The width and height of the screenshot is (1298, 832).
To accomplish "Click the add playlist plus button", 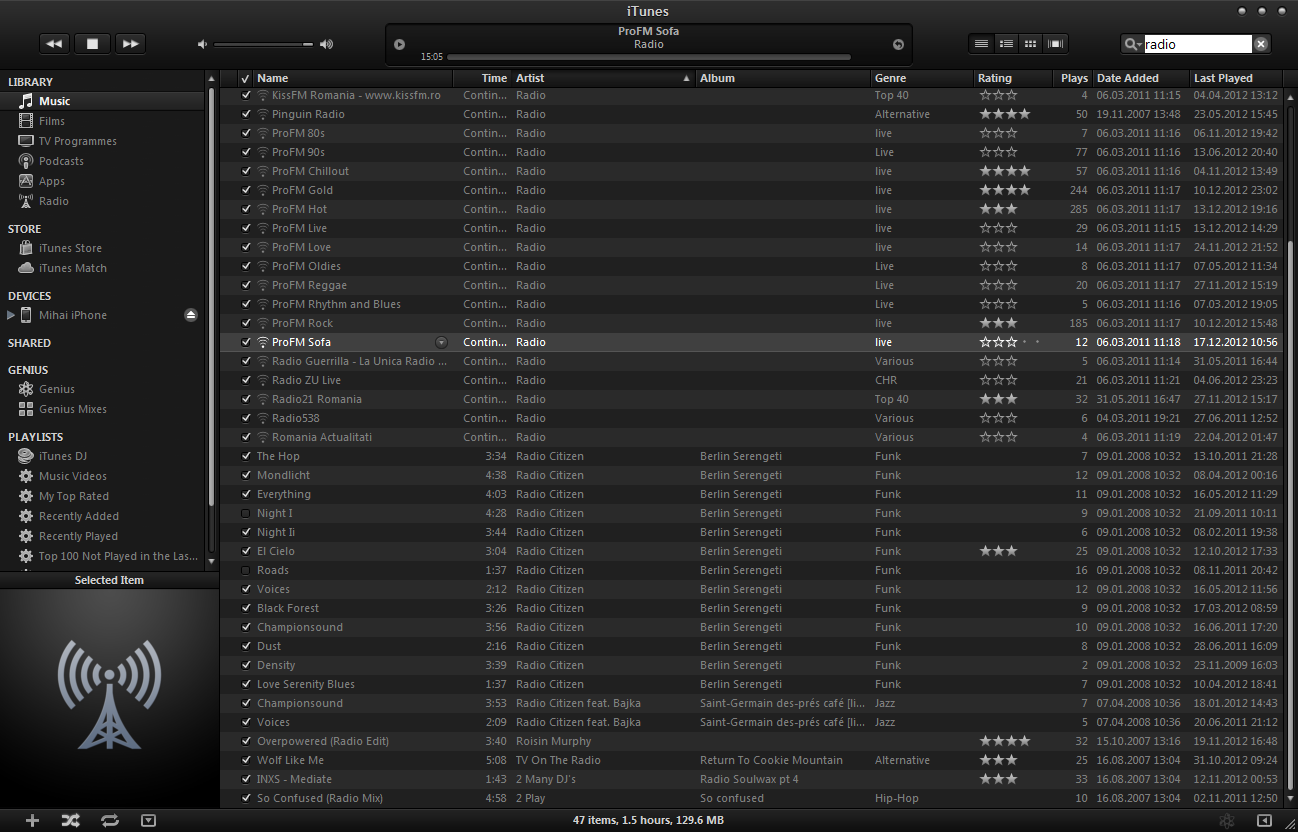I will point(32,820).
